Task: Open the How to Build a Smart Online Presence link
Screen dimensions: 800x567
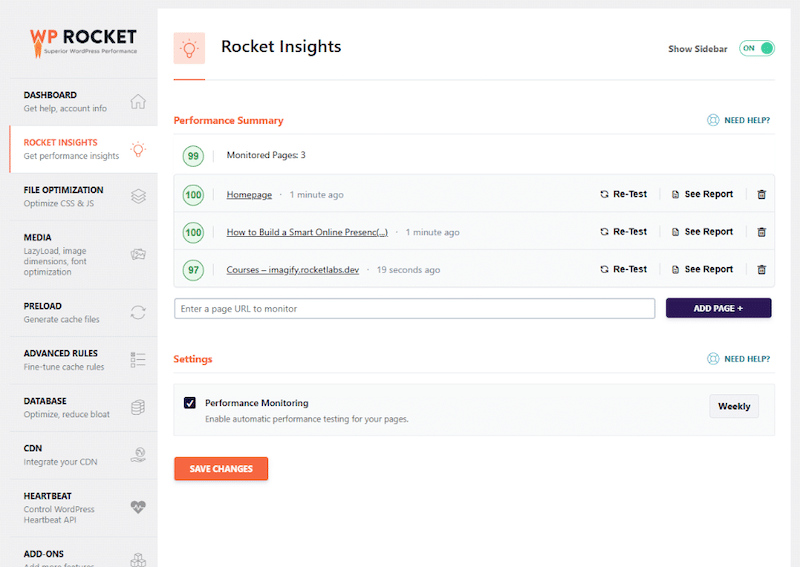Action: pos(306,232)
